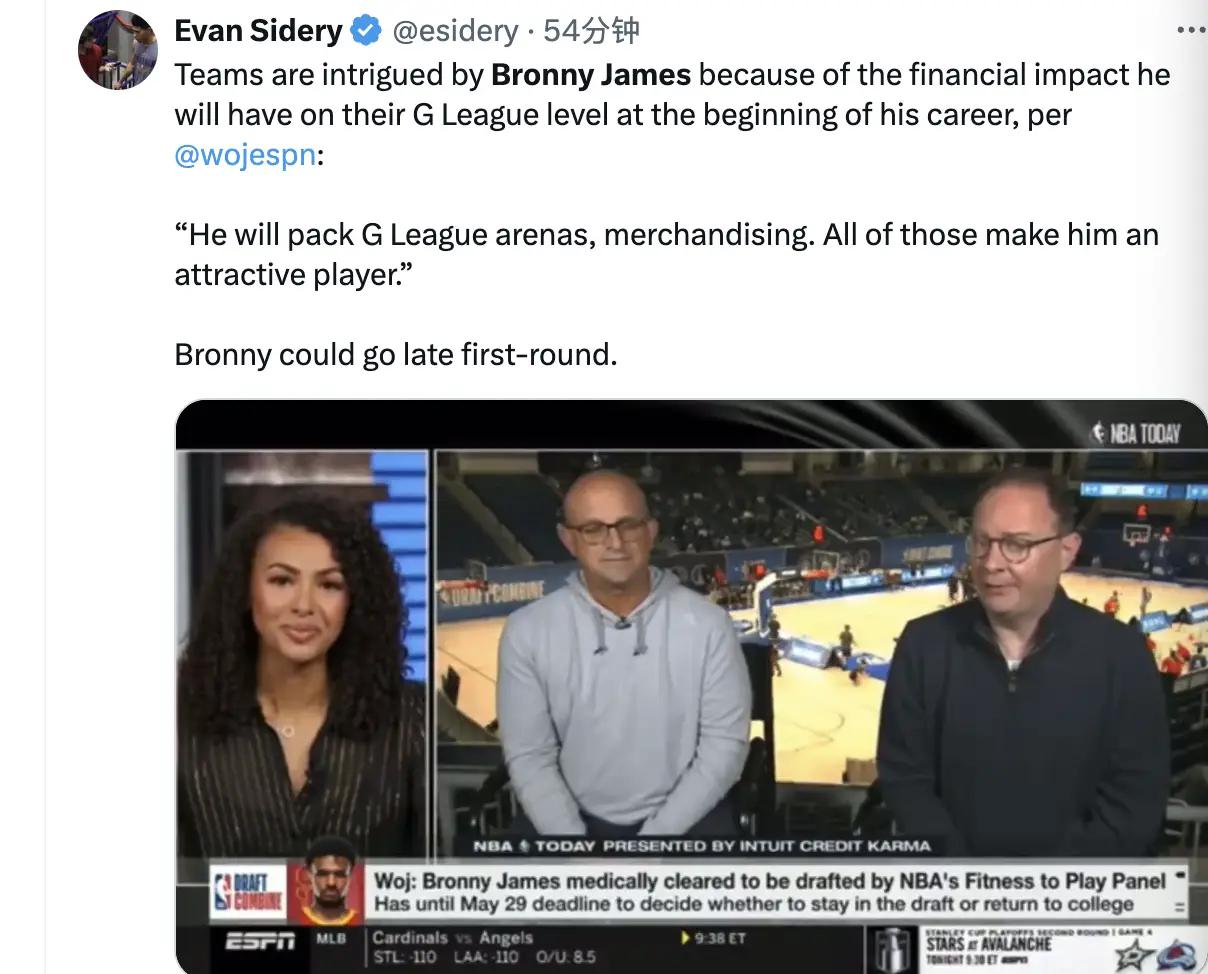This screenshot has width=1208, height=974.
Task: Click the Woj Bronny James headline banner
Action: click(x=769, y=892)
